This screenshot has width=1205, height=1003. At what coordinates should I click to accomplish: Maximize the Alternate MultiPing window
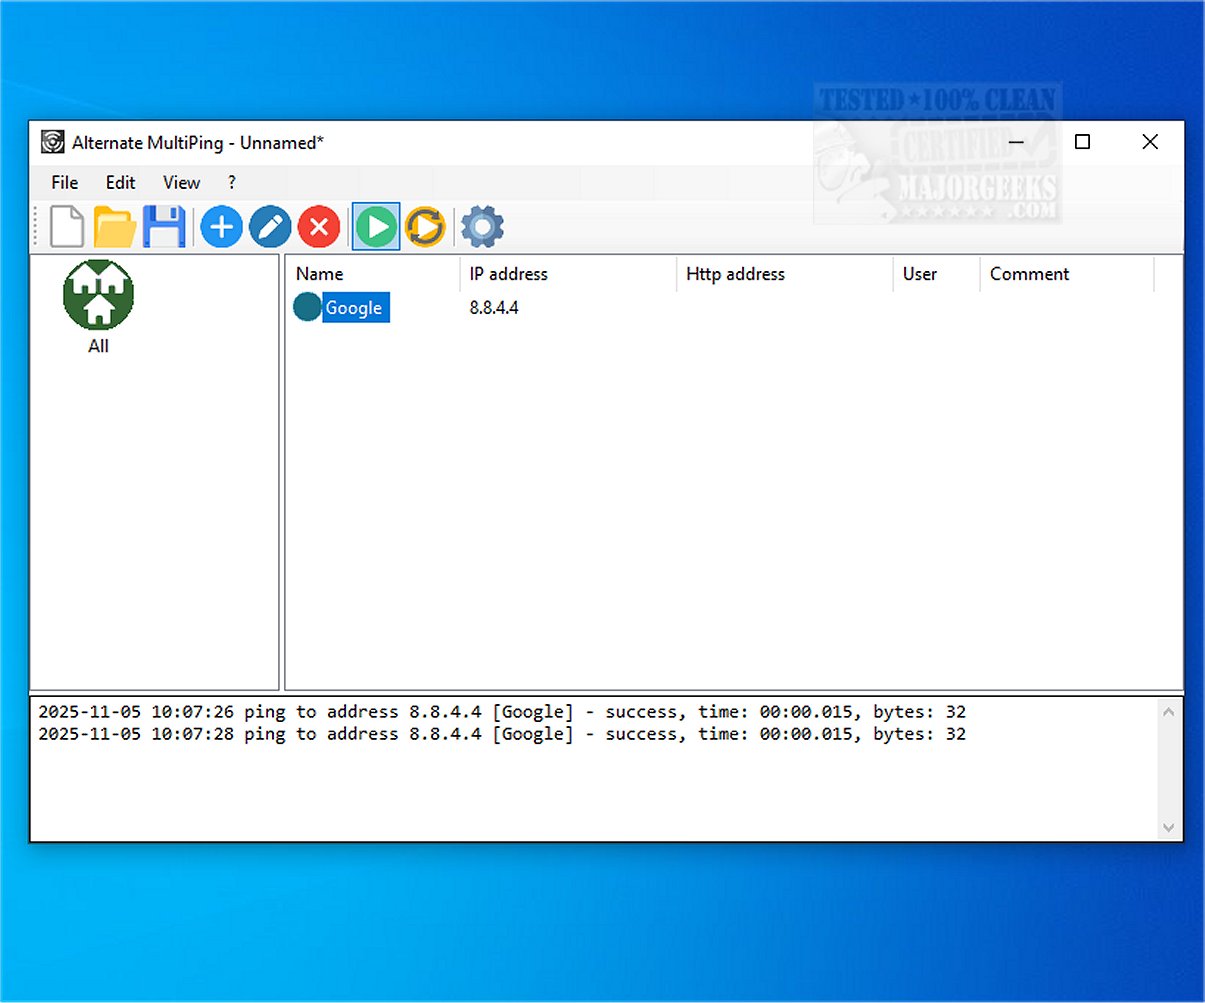tap(1082, 142)
